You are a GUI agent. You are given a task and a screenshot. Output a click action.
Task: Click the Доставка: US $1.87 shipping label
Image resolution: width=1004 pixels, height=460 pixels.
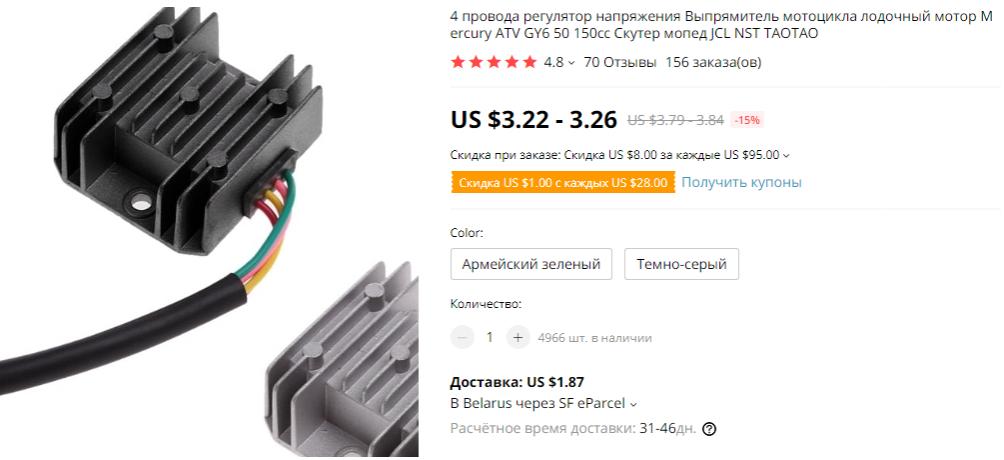(517, 382)
